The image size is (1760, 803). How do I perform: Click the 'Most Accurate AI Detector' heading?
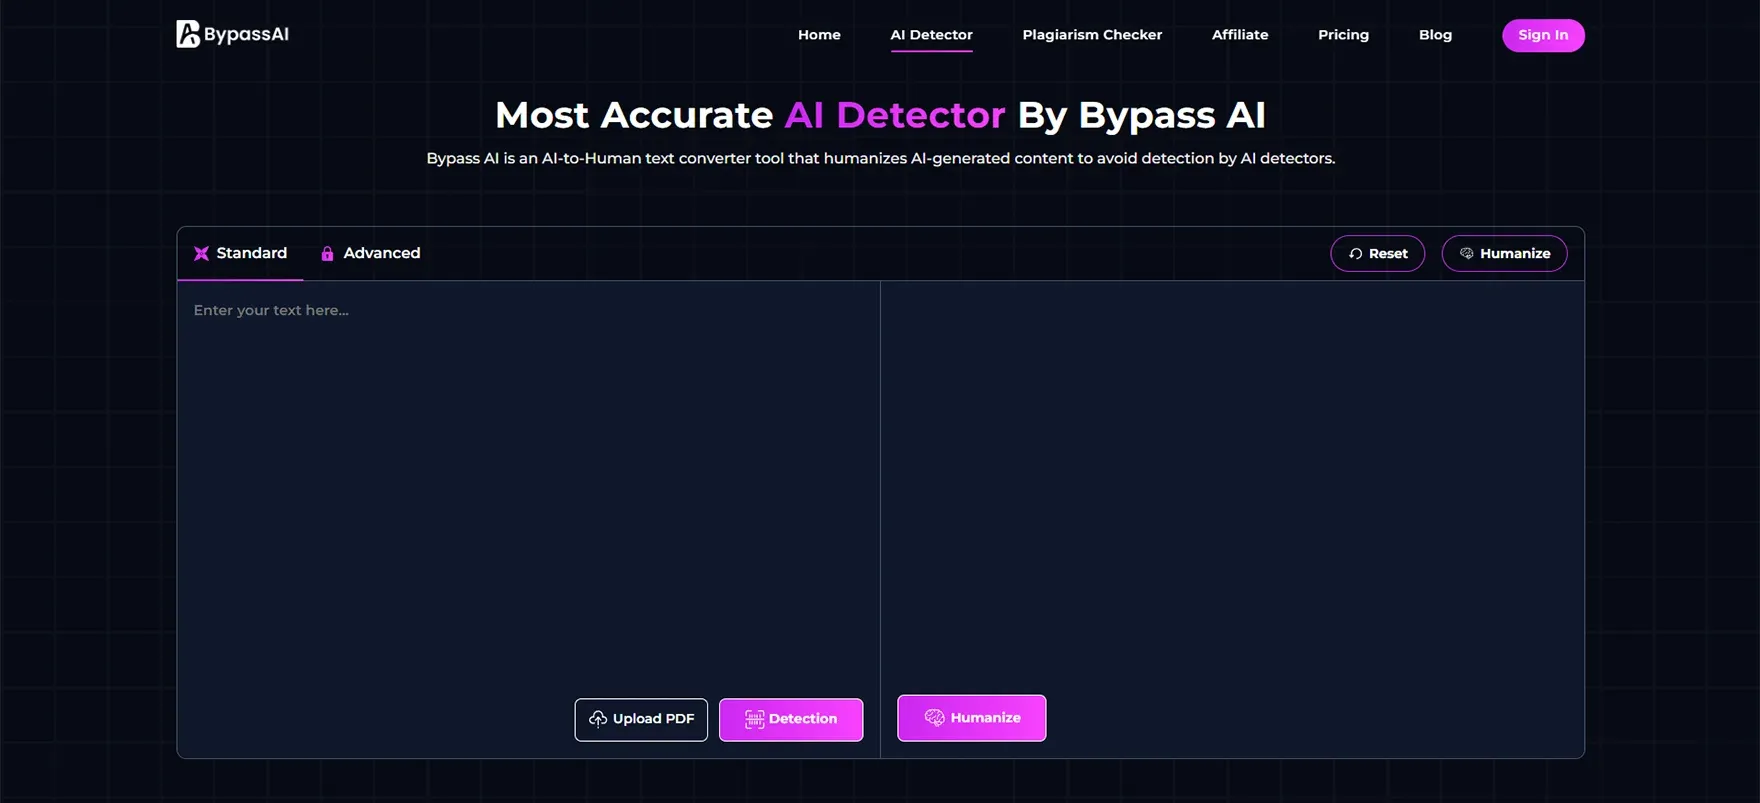click(x=880, y=115)
